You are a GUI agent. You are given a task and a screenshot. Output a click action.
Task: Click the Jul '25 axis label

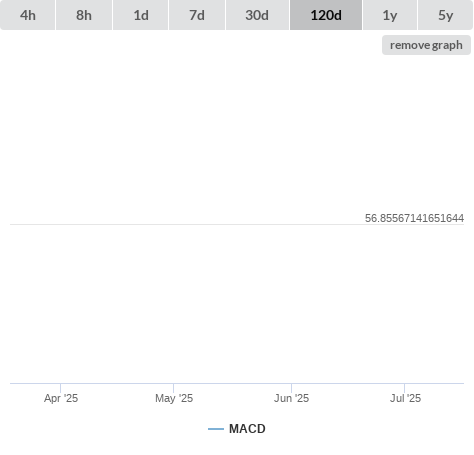(405, 398)
